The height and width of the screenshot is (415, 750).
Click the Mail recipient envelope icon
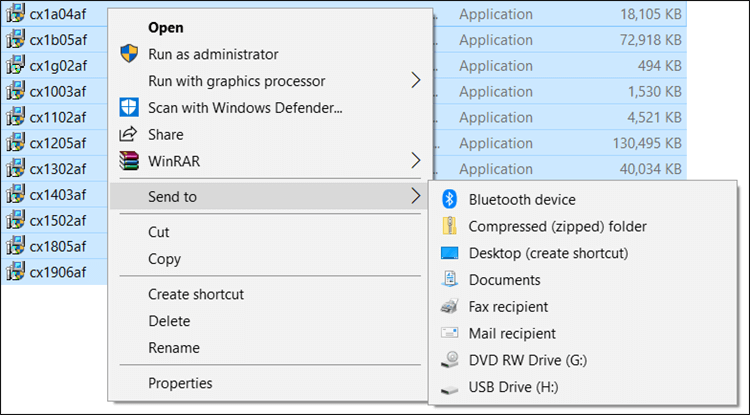449,333
